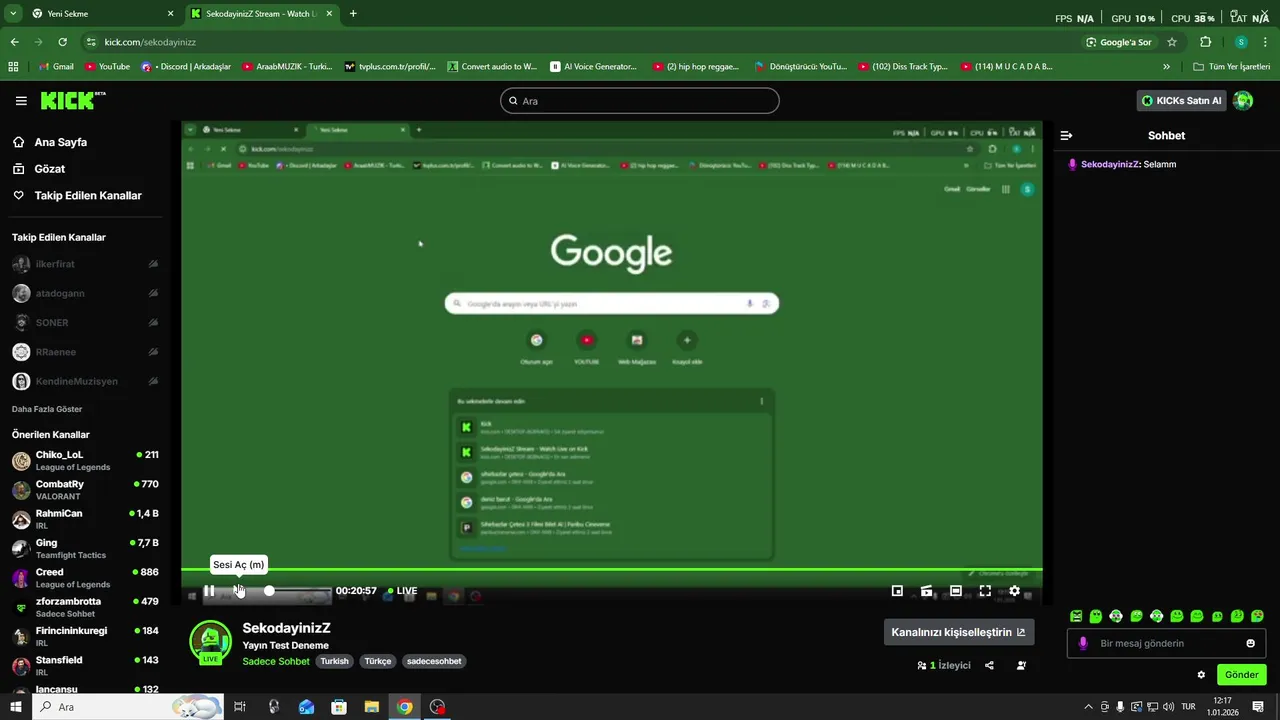
Task: Open Ging Teamfight Tactics channel
Action: coord(85,548)
